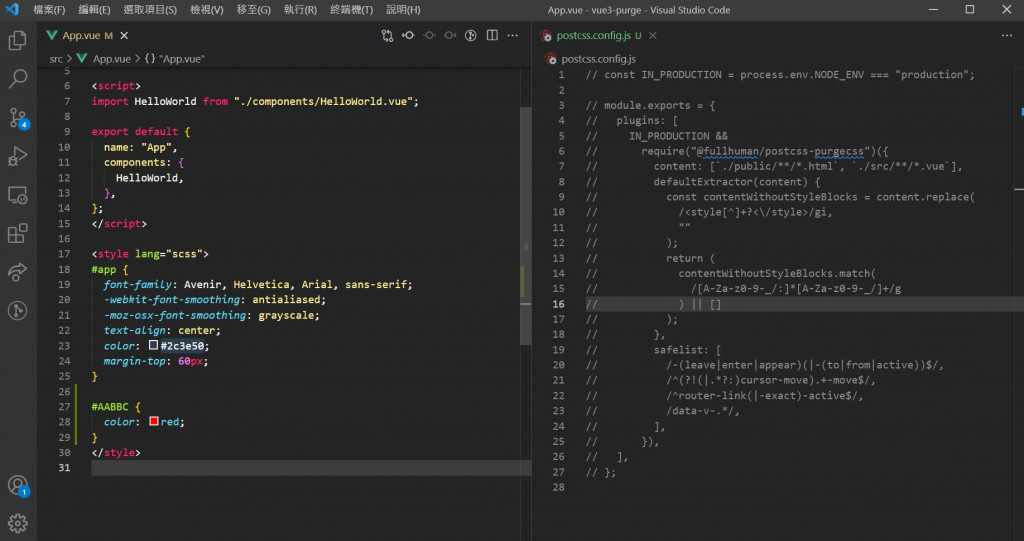Open color picker for the #2c3e50 swatch
The image size is (1024, 541).
click(x=153, y=345)
